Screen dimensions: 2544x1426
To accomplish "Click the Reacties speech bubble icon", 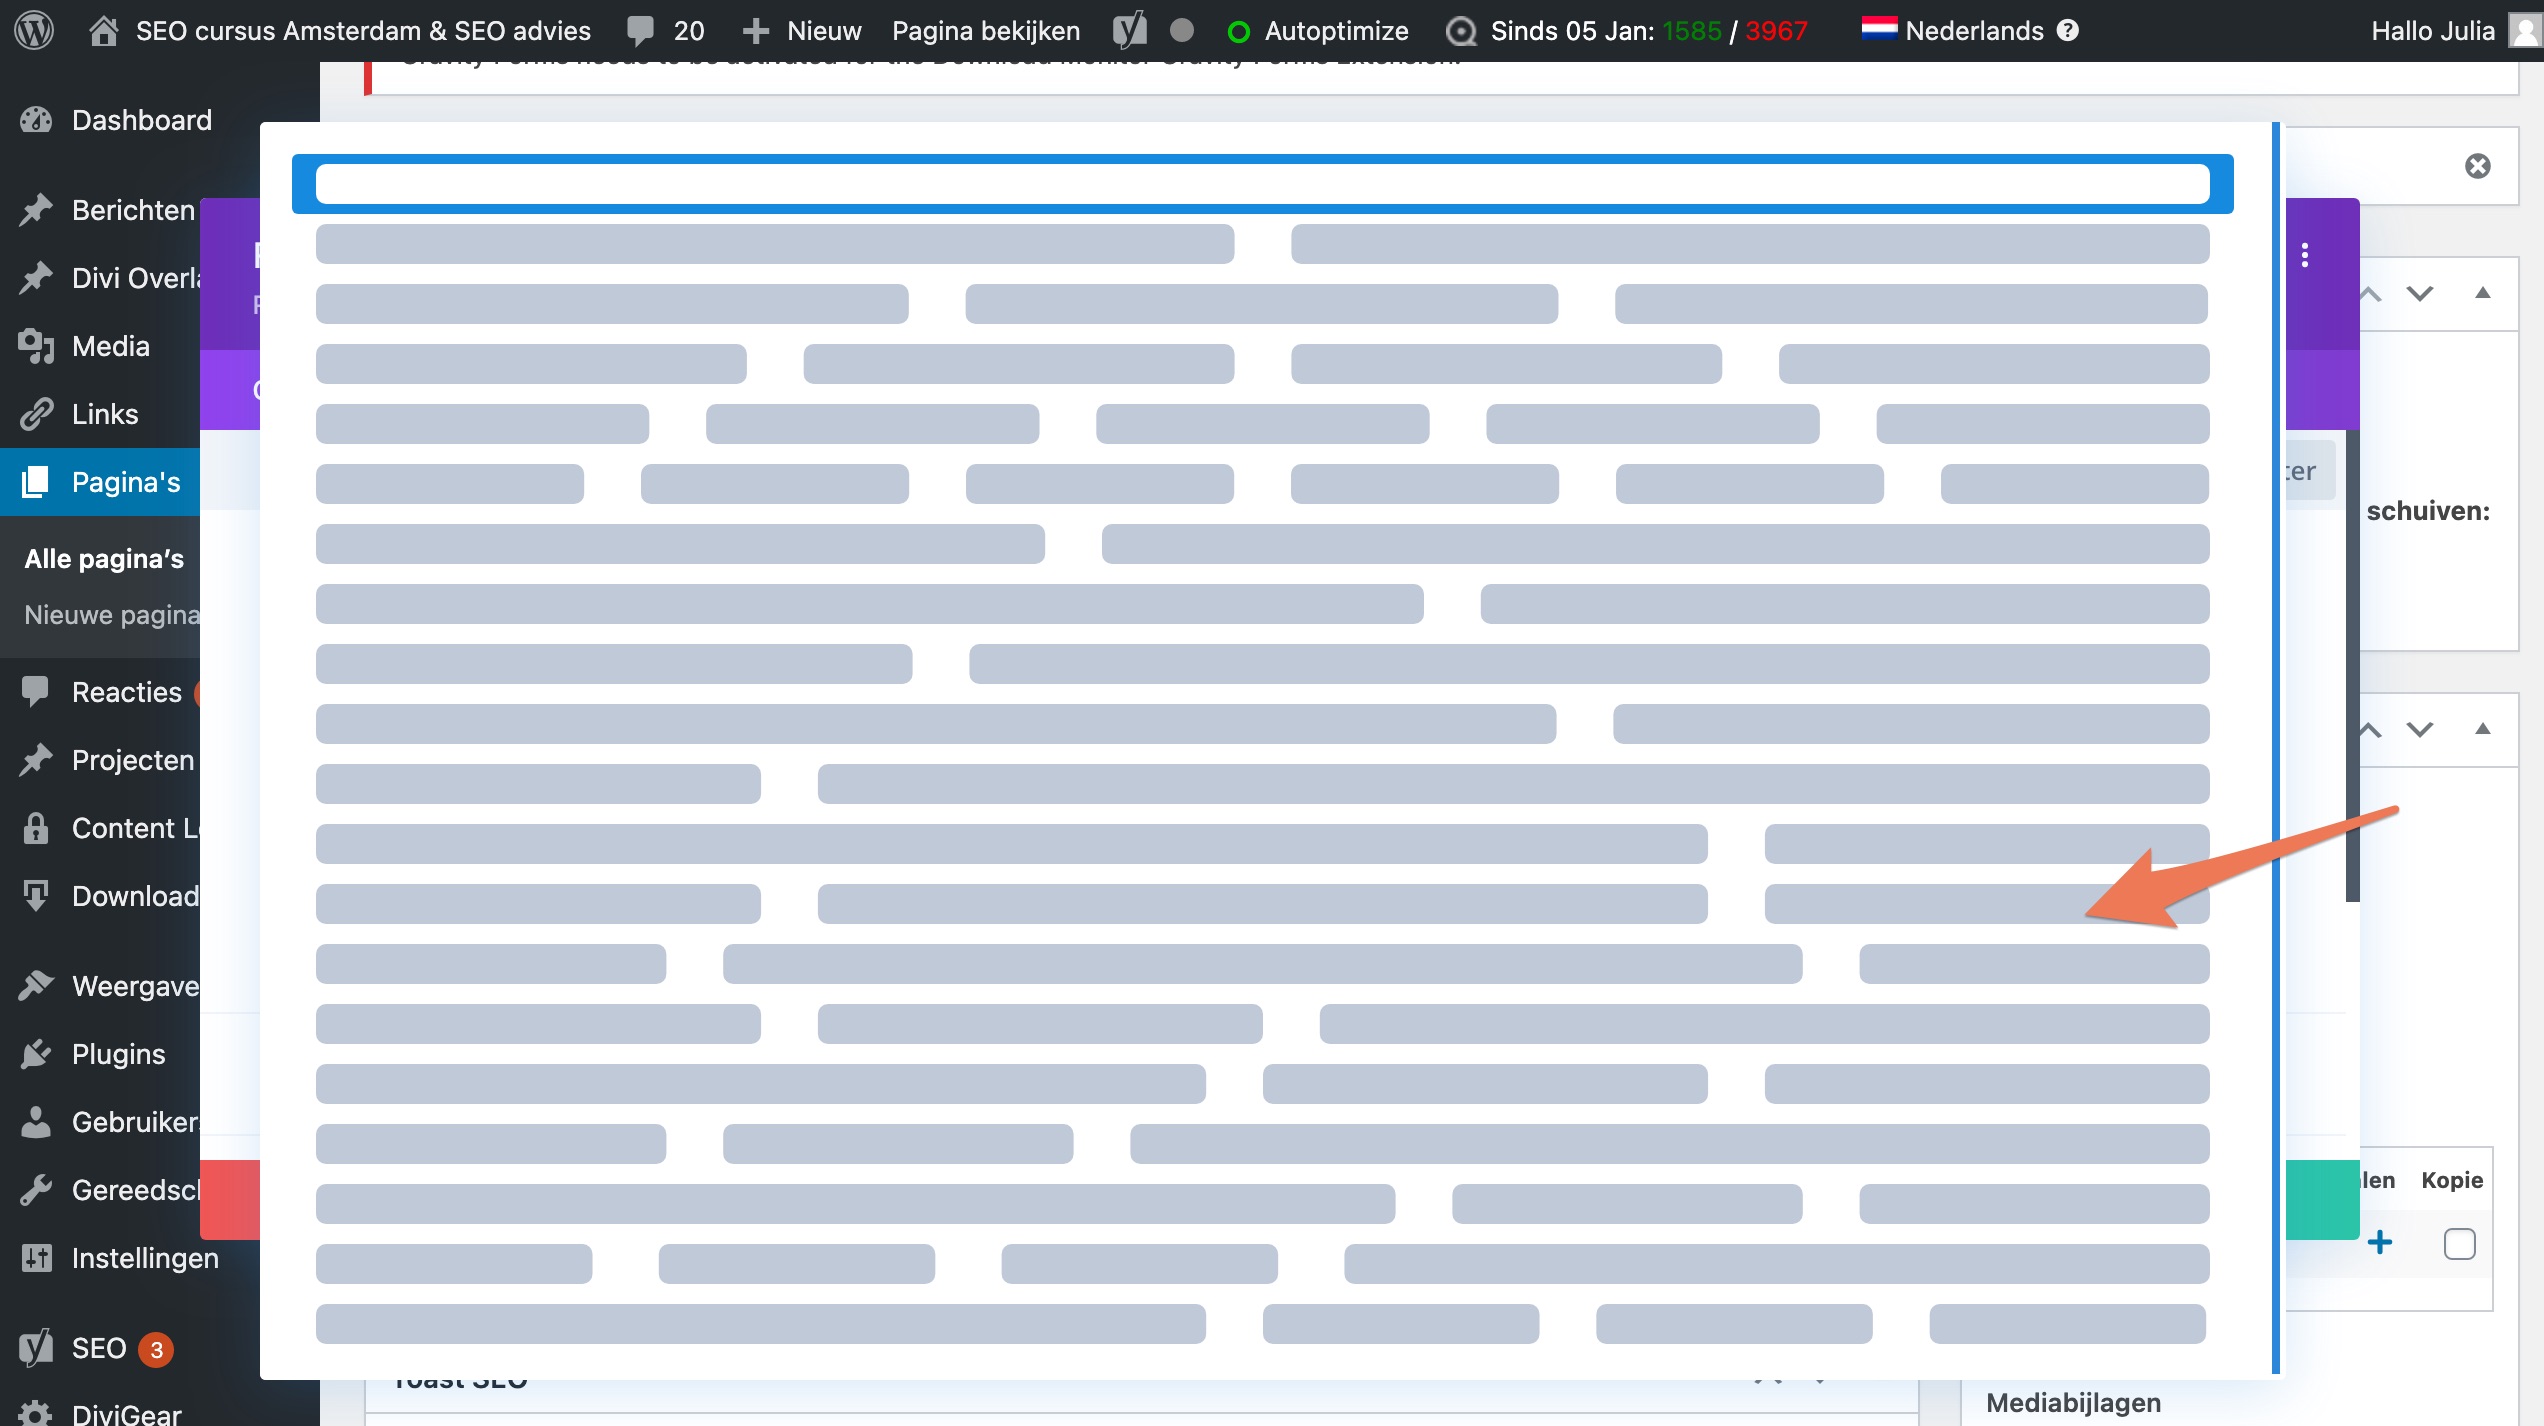I will [36, 692].
